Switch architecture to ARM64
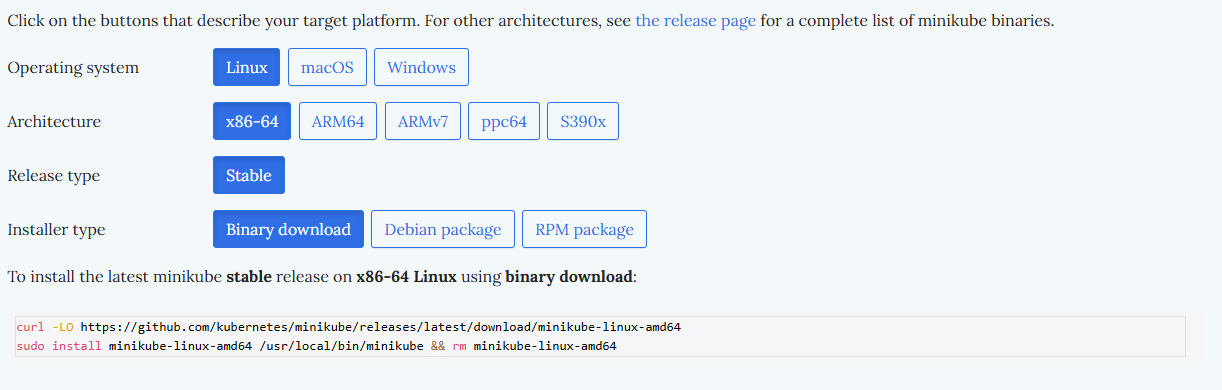 pos(338,122)
